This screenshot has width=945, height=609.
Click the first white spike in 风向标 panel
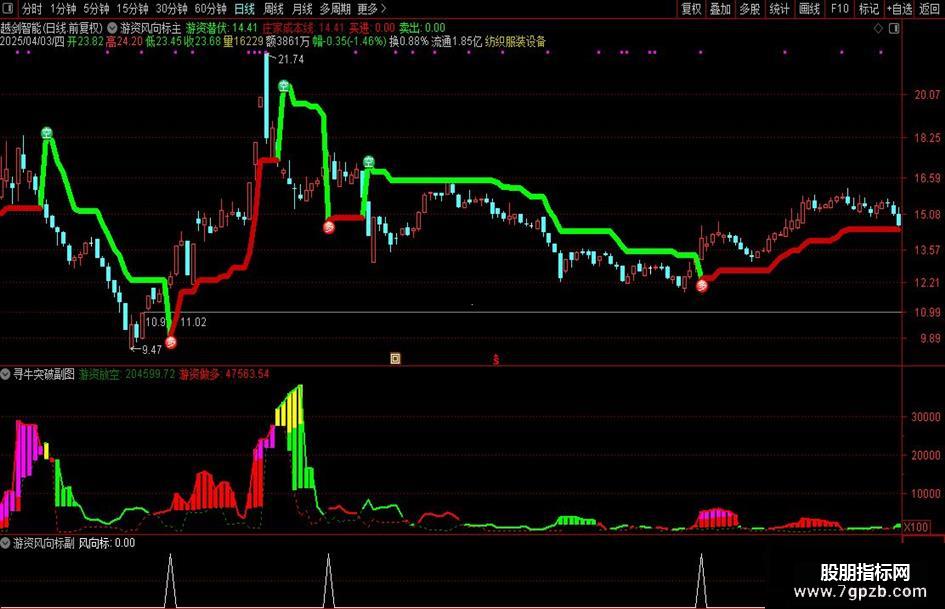(170, 581)
